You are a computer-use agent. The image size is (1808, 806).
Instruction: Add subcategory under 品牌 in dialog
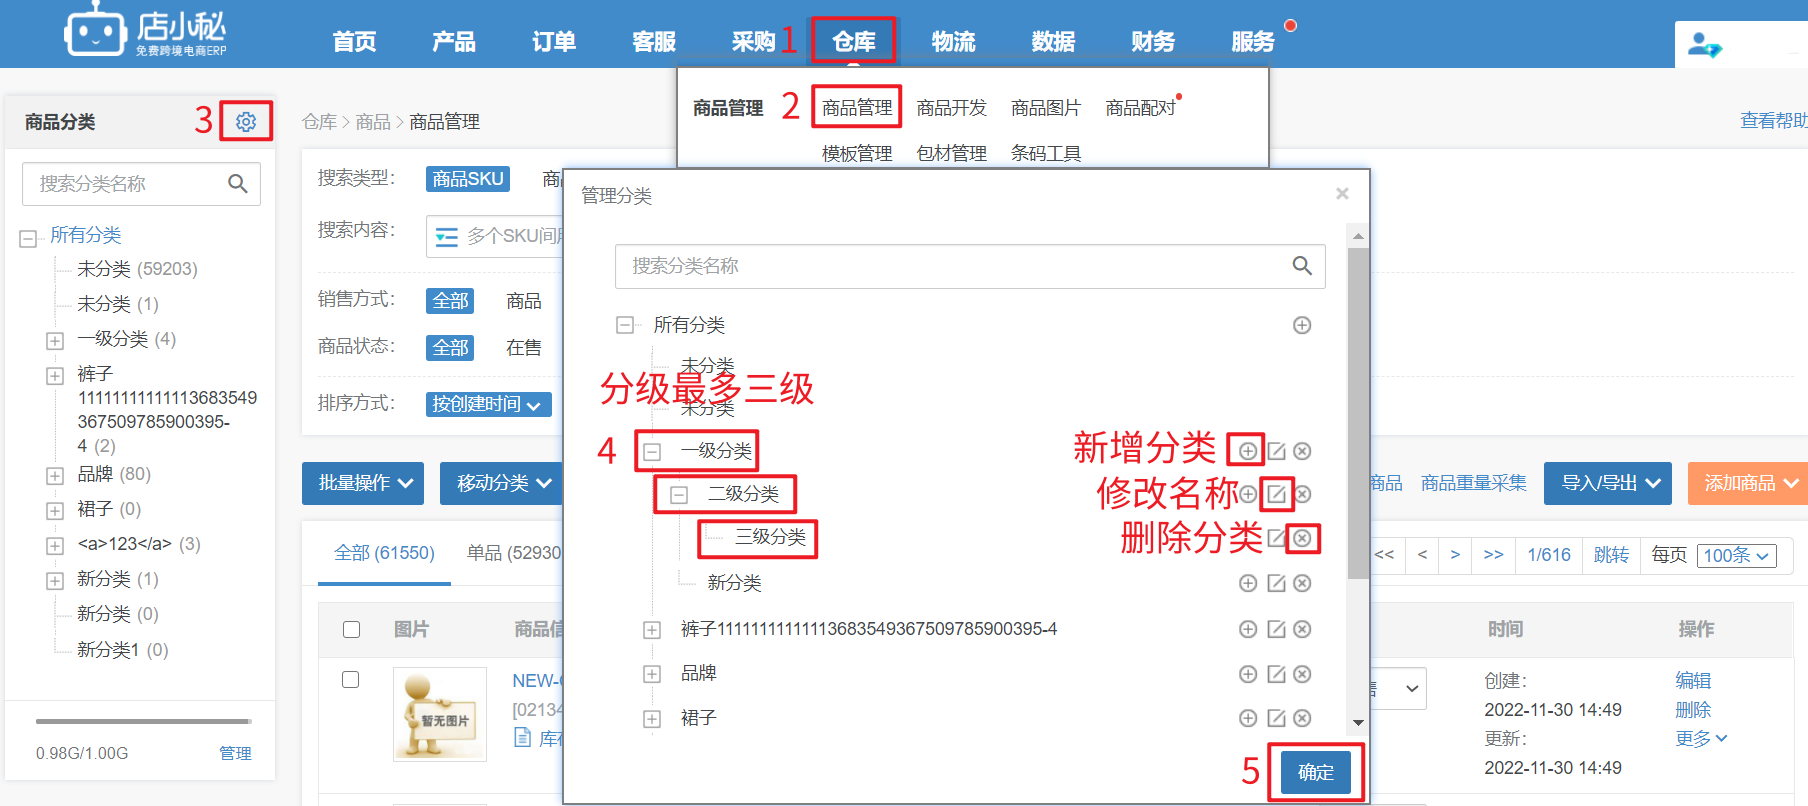1248,674
